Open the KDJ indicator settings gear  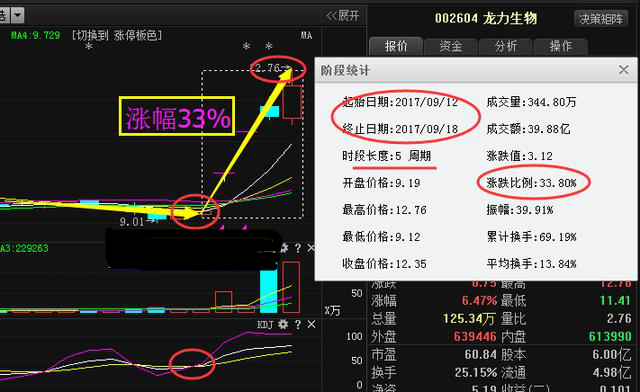click(282, 324)
